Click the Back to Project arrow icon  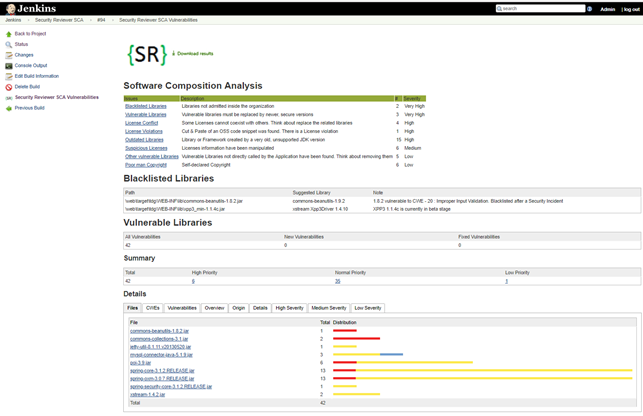pyautogui.click(x=9, y=34)
